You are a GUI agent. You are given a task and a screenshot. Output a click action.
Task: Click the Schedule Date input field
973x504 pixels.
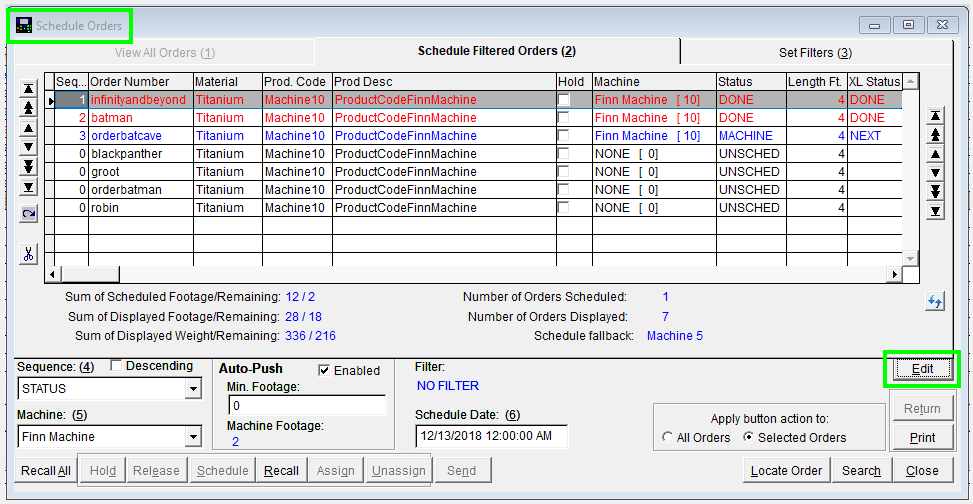pos(491,436)
